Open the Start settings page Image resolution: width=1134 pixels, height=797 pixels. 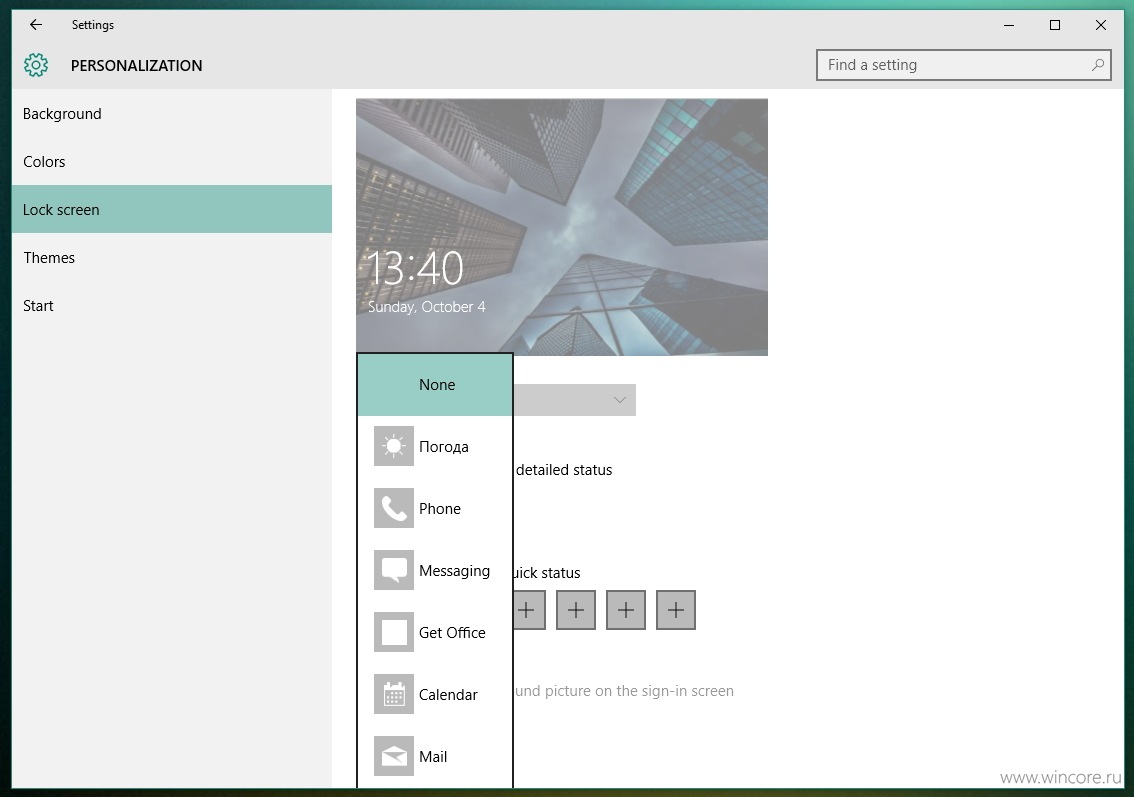coord(171,305)
